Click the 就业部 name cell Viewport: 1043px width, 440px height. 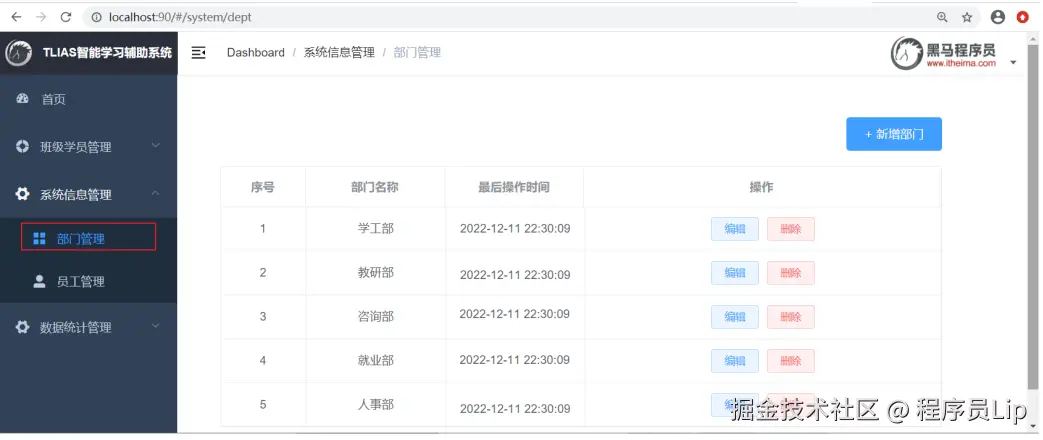(x=375, y=361)
